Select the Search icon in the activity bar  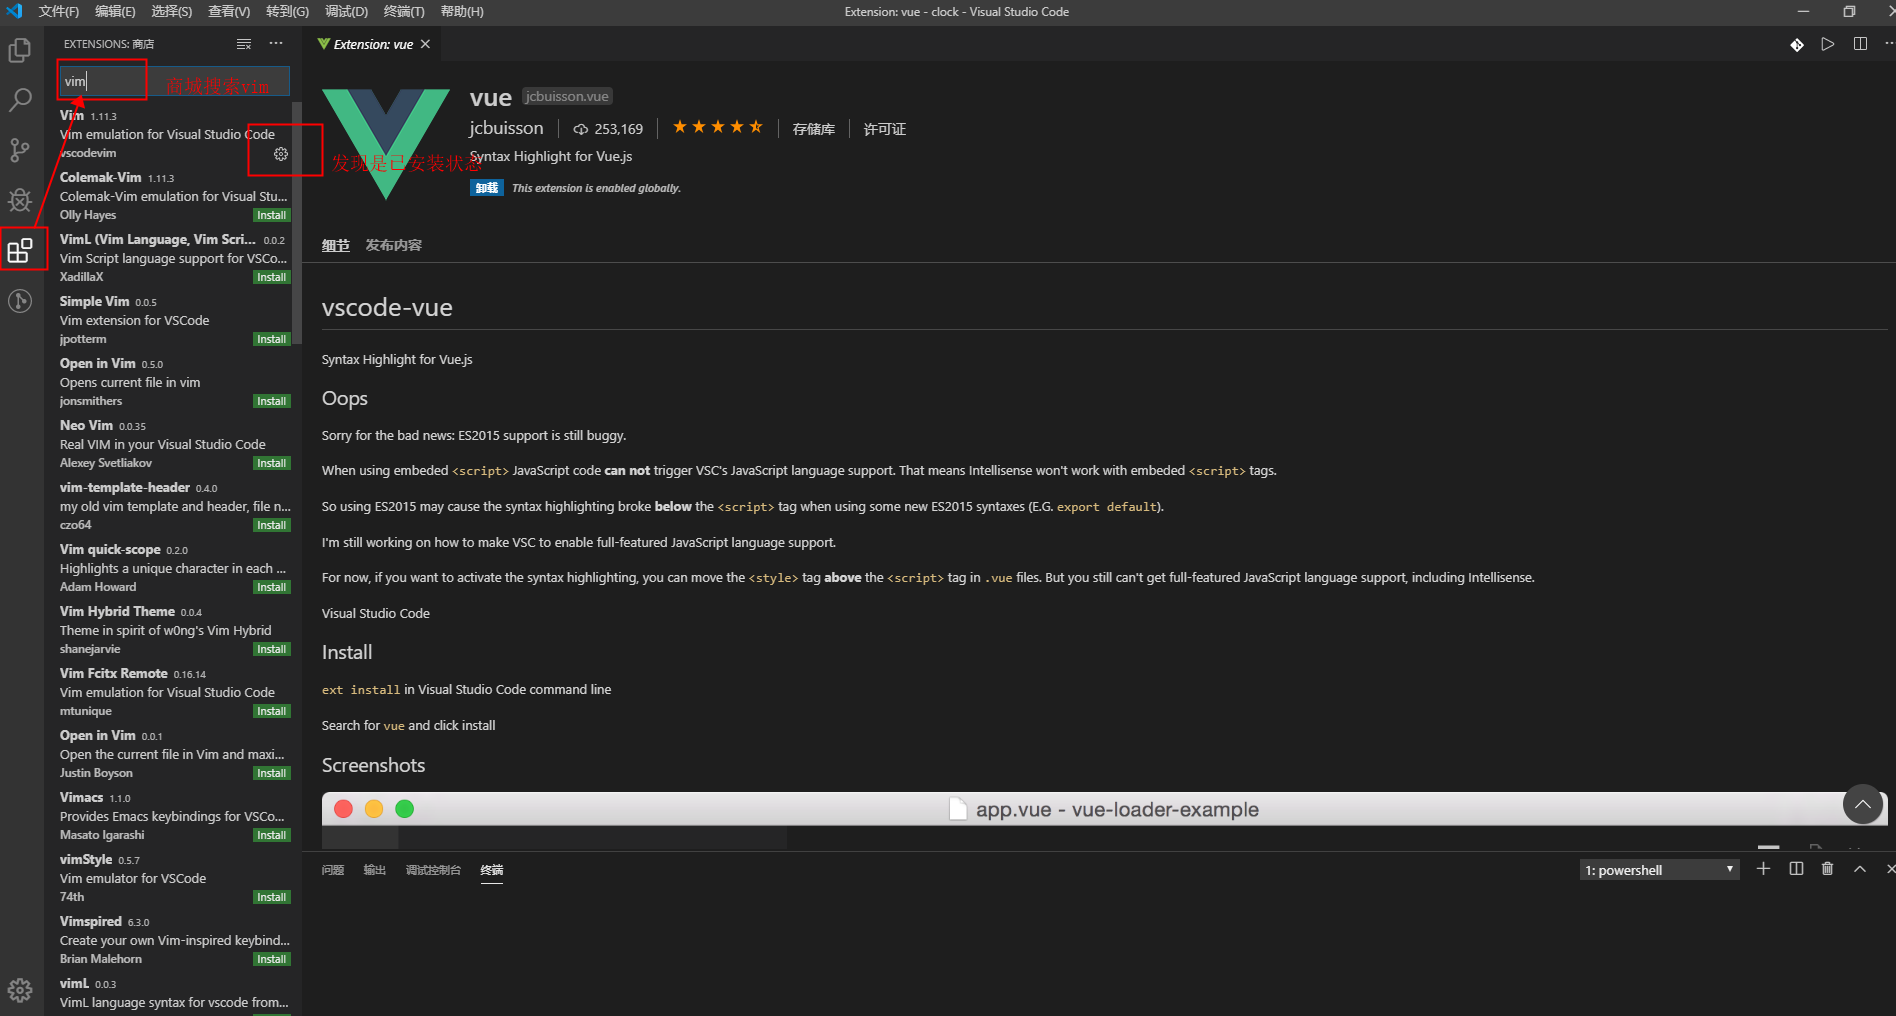20,99
